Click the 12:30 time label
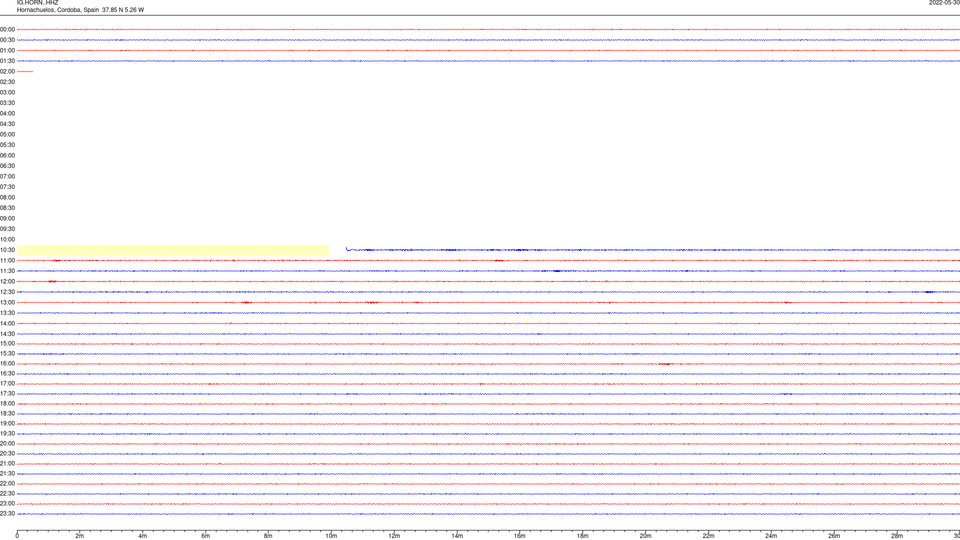960x540 pixels. click(x=7, y=292)
